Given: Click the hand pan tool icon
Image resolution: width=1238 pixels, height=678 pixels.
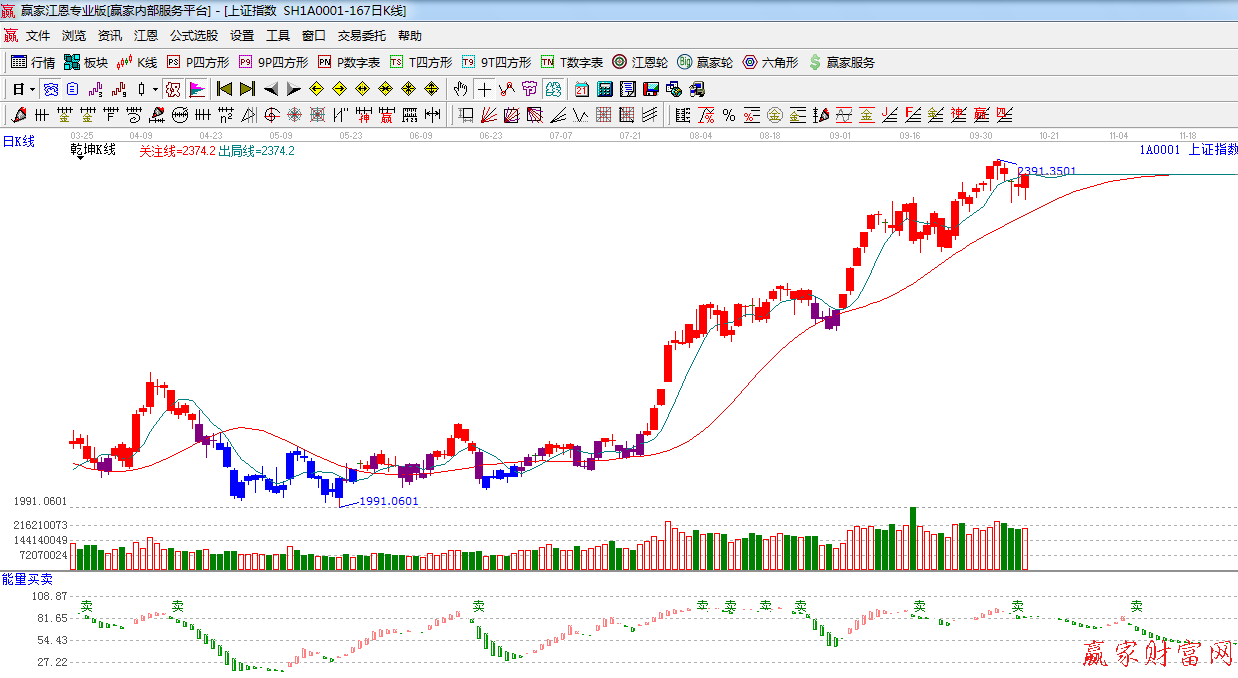Looking at the screenshot, I should tap(461, 89).
